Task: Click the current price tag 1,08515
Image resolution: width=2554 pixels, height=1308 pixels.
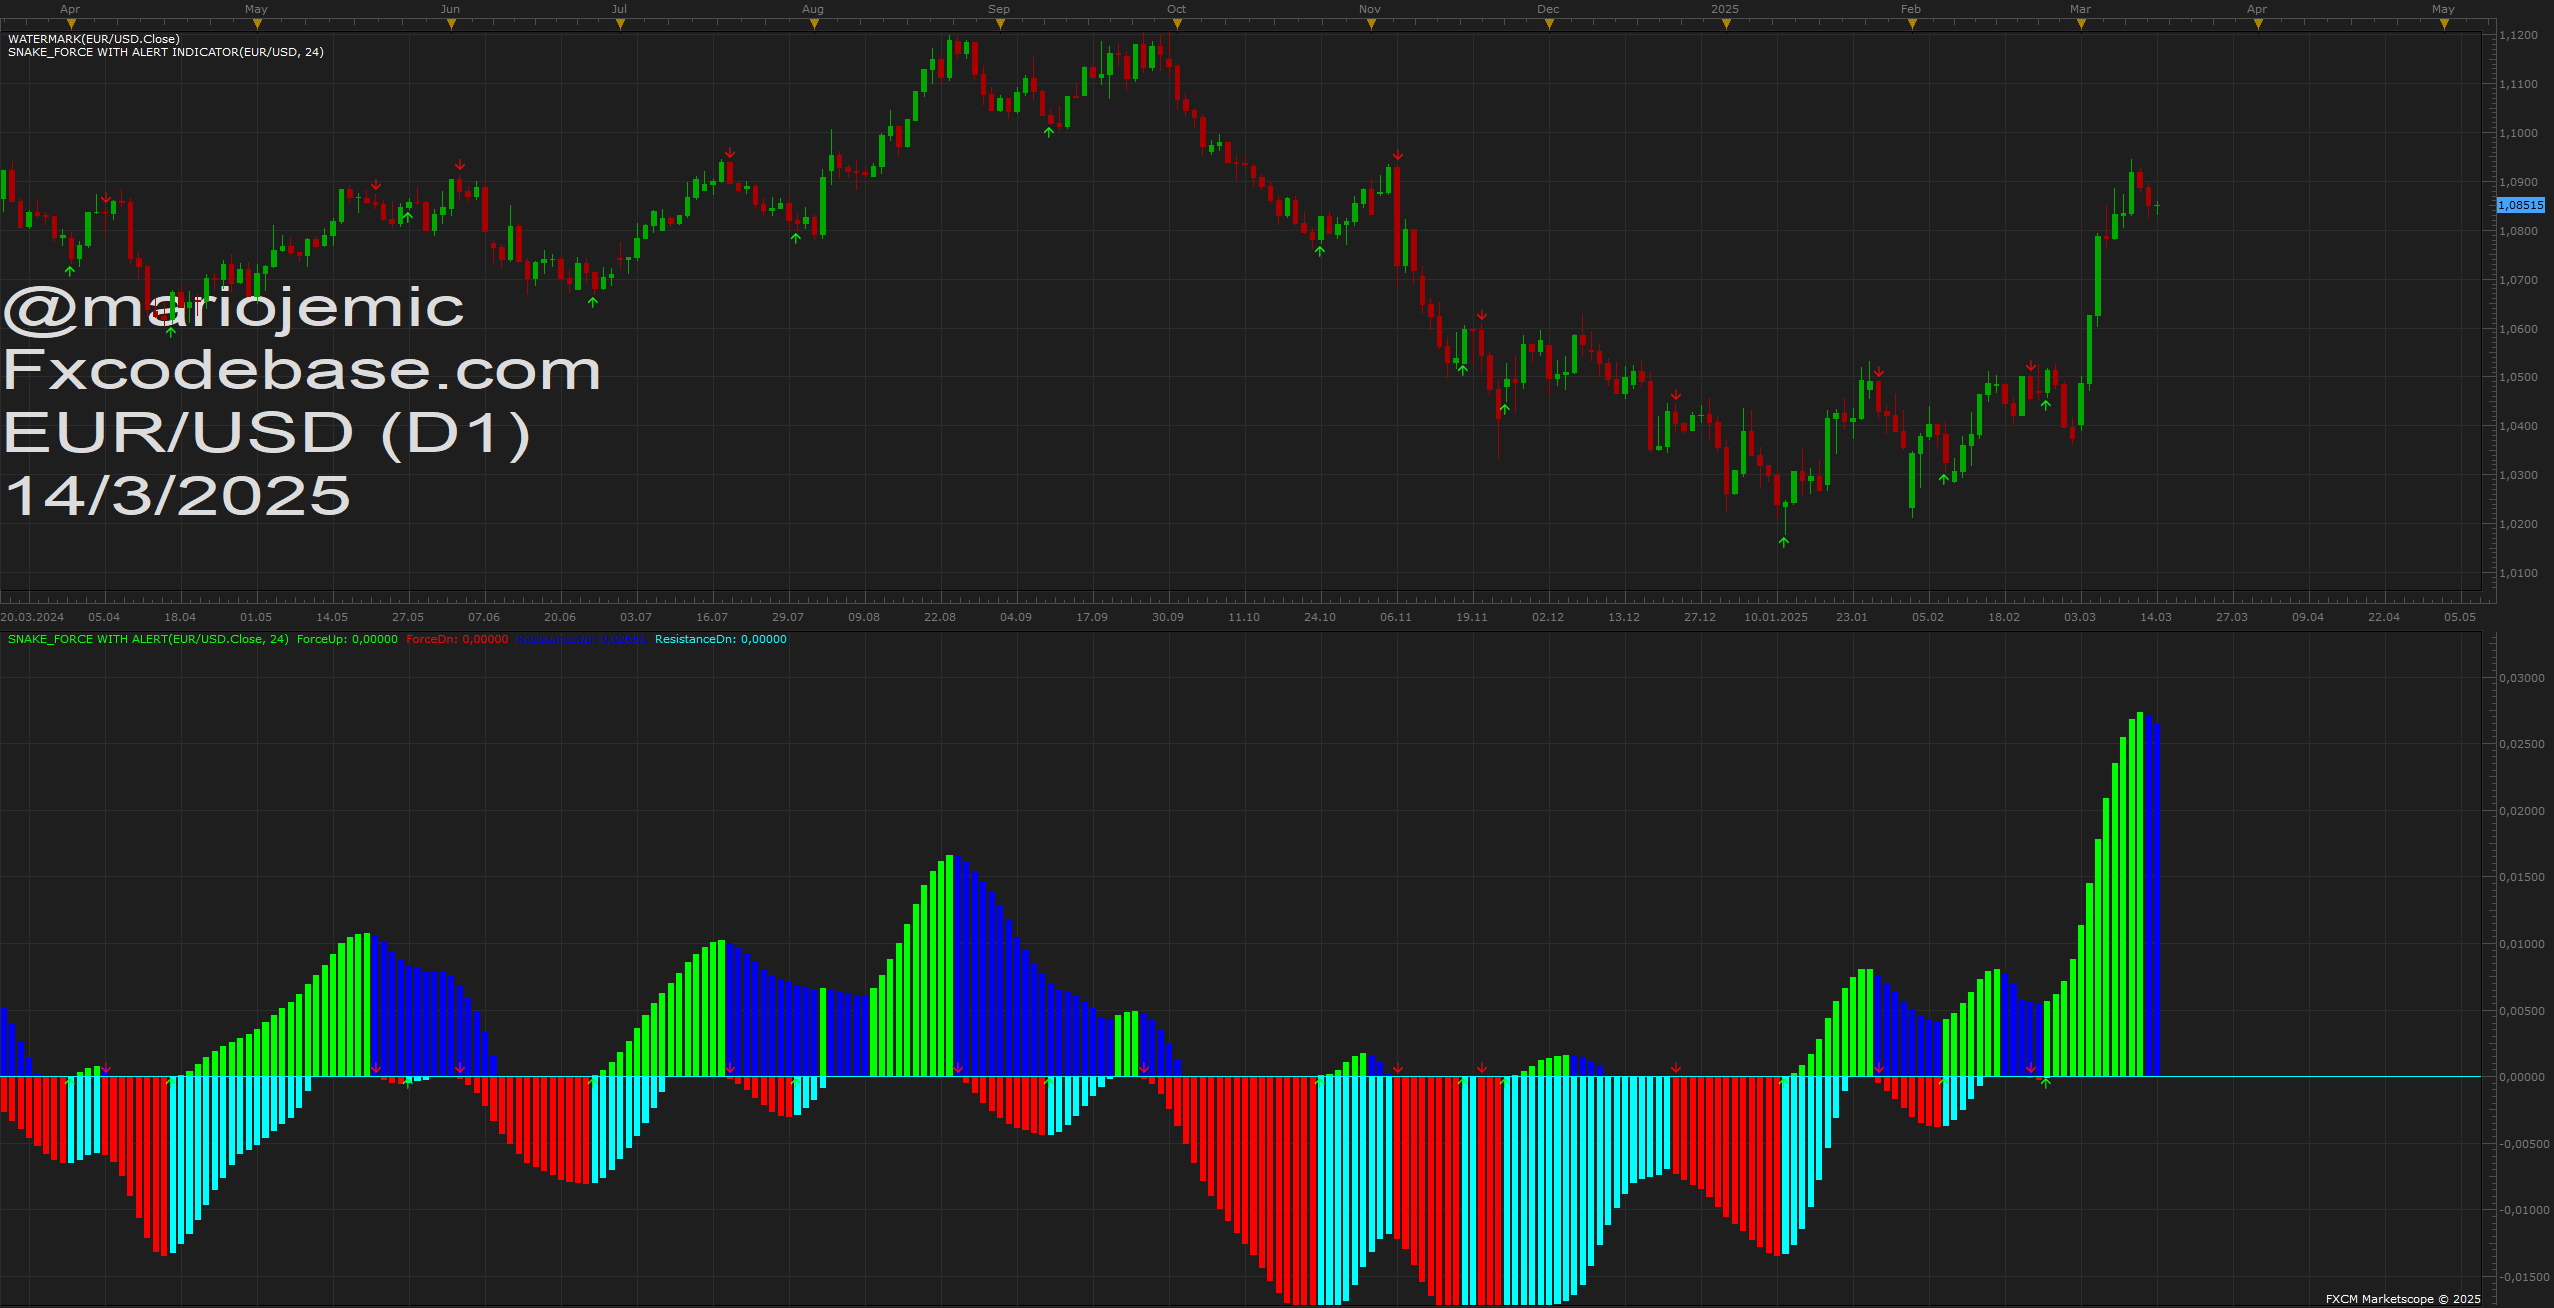Action: [x=2520, y=205]
